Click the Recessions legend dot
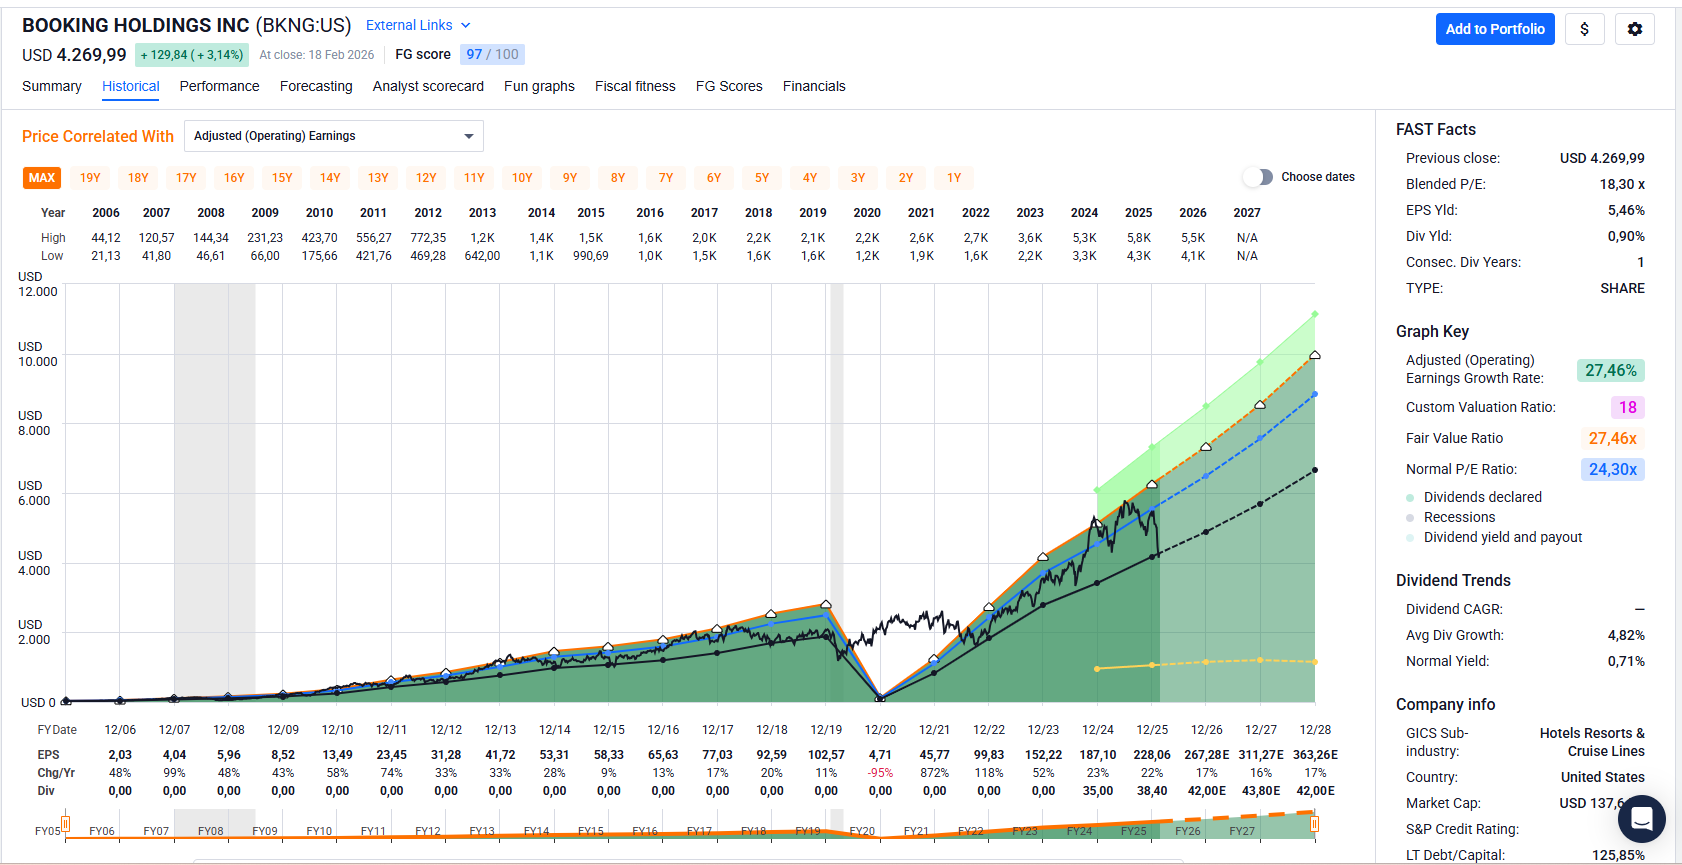Viewport: 1682px width, 865px height. point(1410,518)
